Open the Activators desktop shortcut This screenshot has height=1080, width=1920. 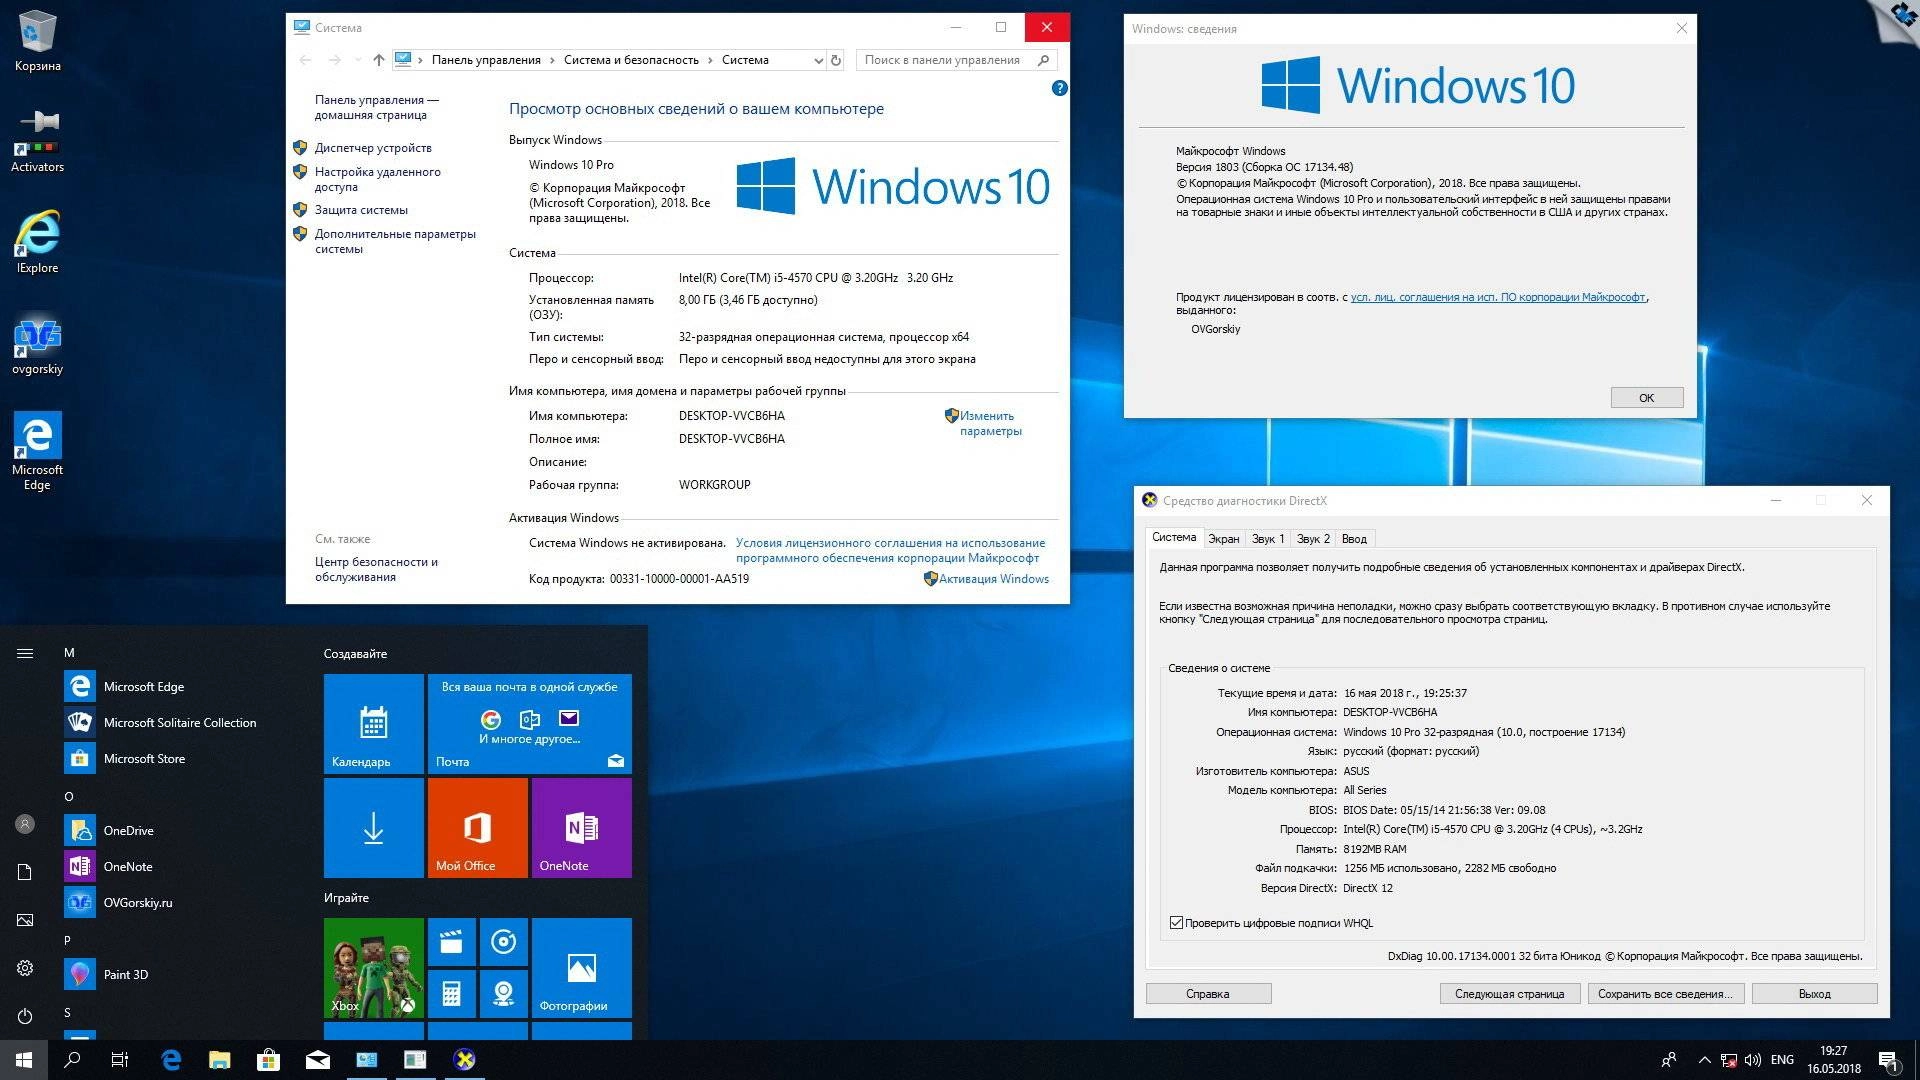point(37,140)
